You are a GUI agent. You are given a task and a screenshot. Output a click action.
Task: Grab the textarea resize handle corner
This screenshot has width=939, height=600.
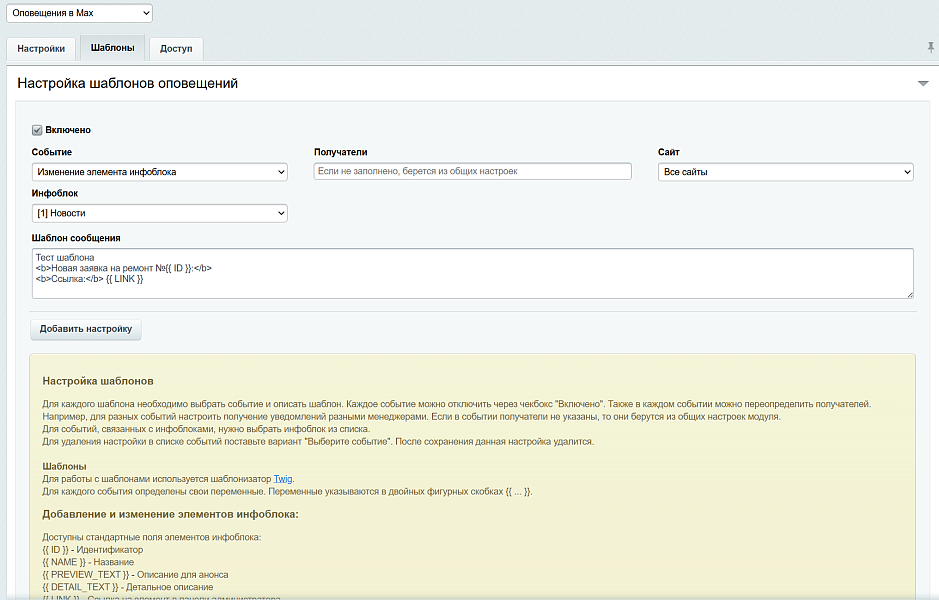910,294
